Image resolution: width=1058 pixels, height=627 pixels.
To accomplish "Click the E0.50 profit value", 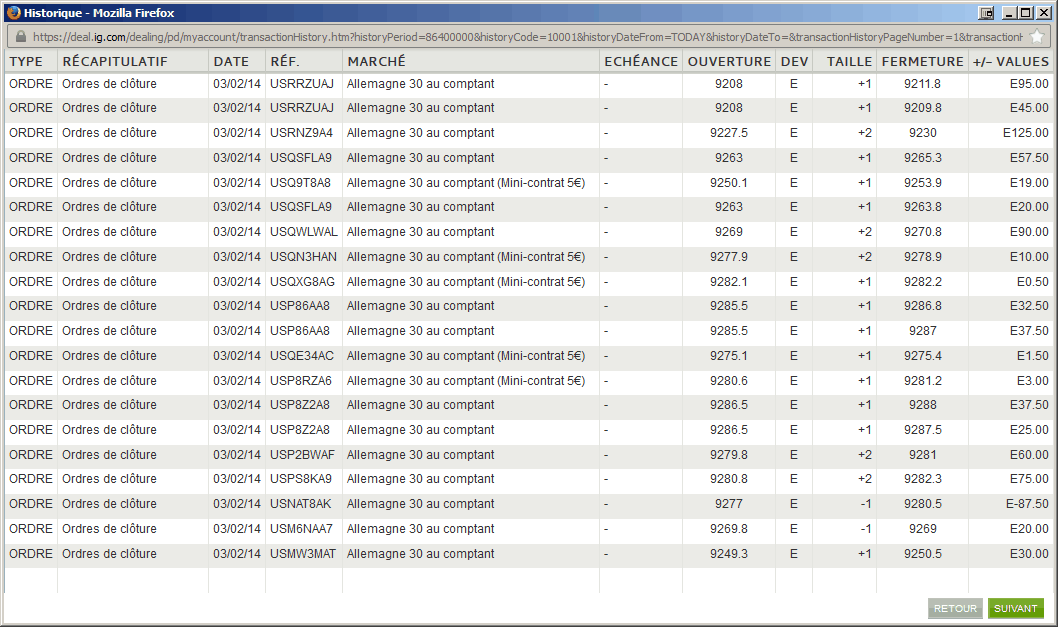I will click(x=1032, y=282).
